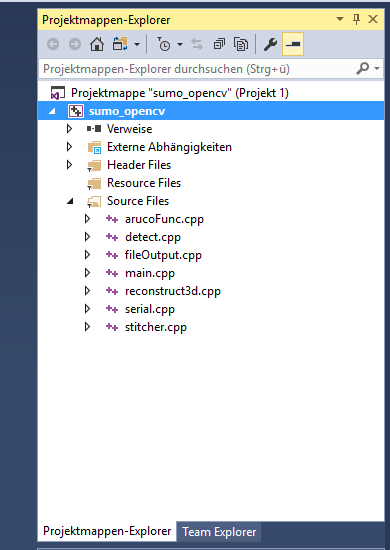Click the Resource Files folder icon
This screenshot has width=390, height=550.
pyautogui.click(x=94, y=183)
